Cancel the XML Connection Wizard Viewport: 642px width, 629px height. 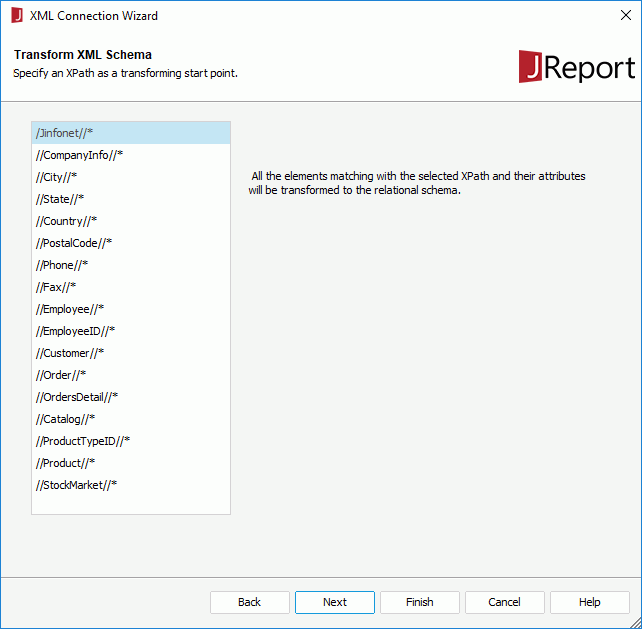point(504,602)
